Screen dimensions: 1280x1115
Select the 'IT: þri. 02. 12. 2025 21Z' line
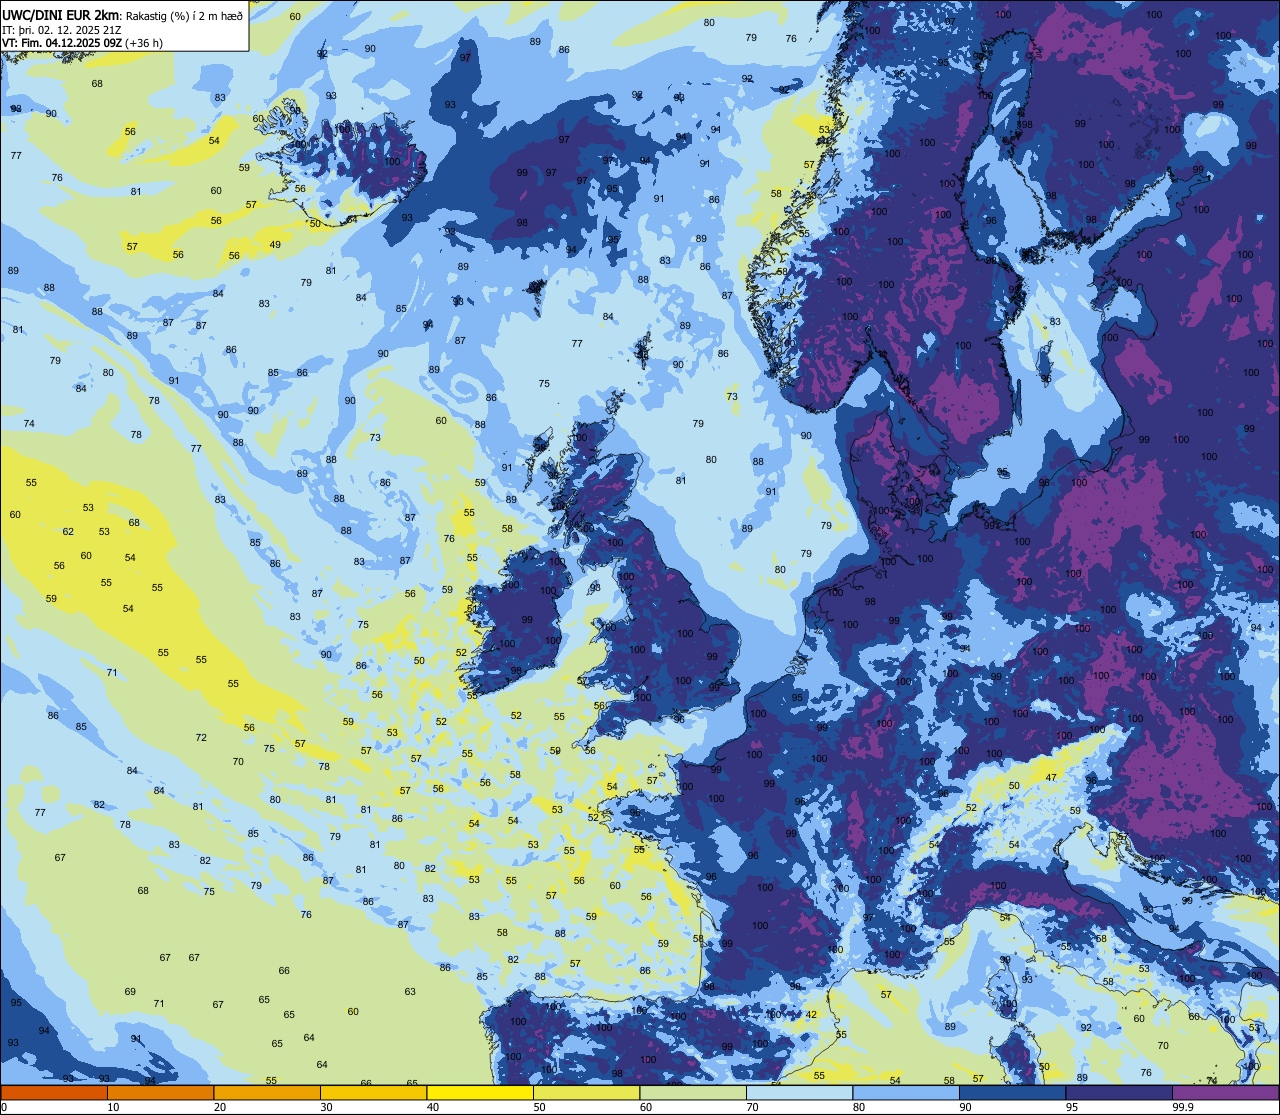click(60, 30)
